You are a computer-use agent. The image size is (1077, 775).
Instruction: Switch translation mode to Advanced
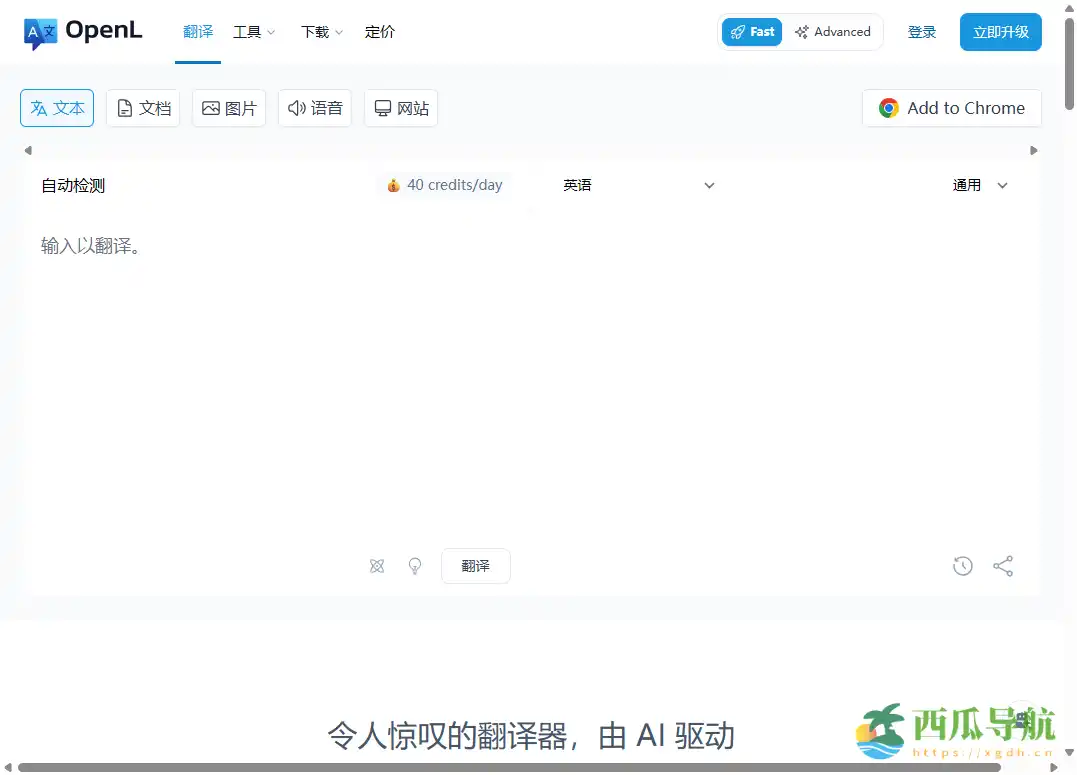[x=833, y=31]
